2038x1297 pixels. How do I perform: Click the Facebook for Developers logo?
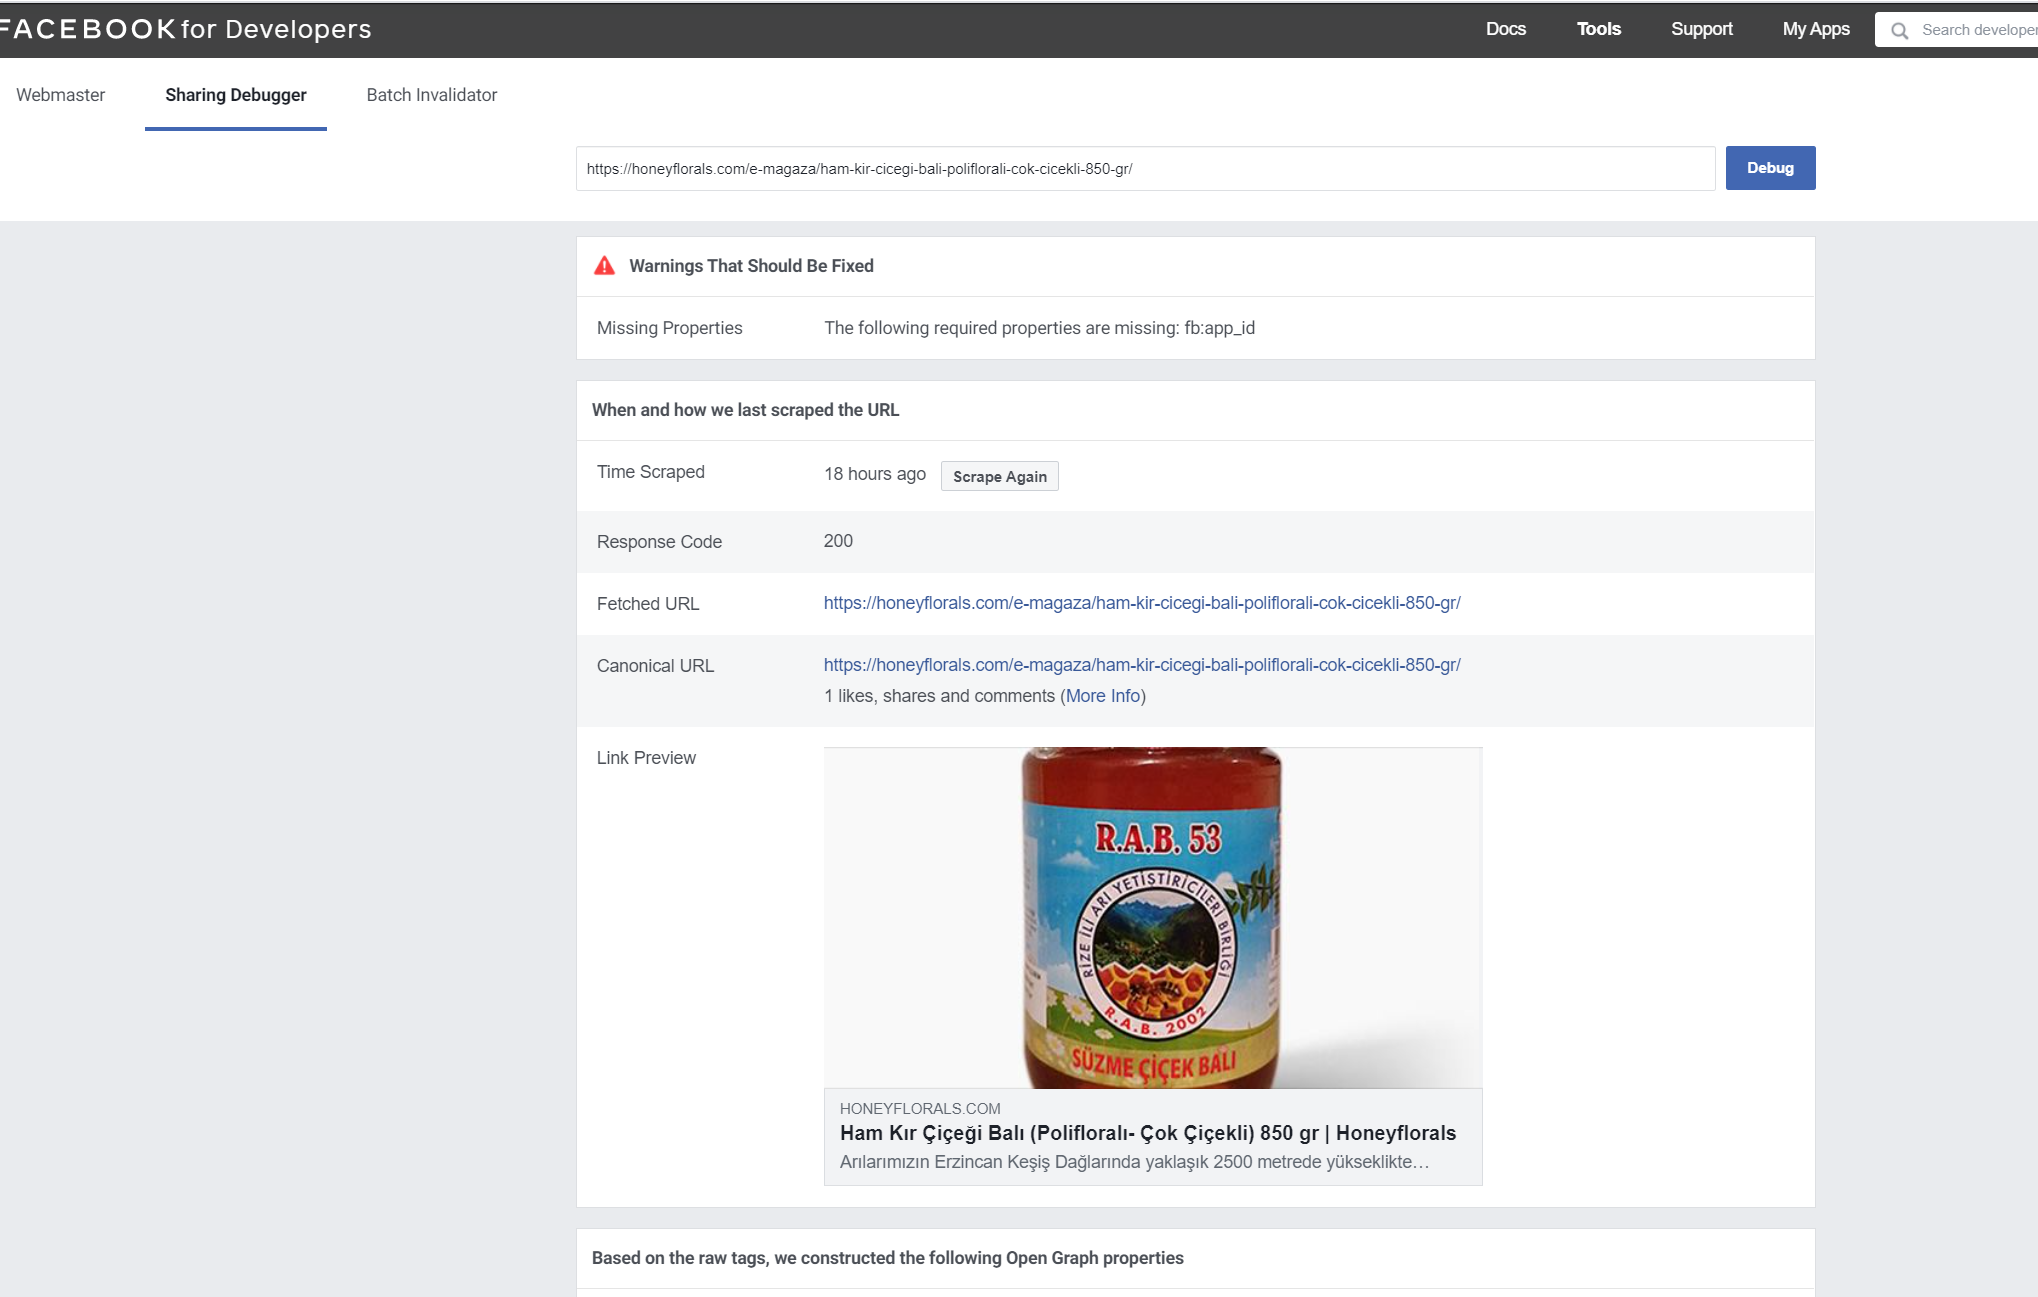coord(186,29)
